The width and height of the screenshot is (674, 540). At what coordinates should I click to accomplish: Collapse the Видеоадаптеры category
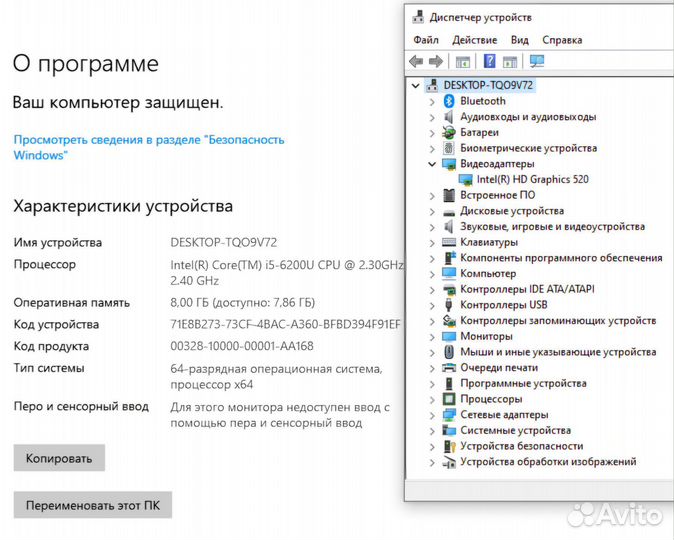[x=432, y=164]
